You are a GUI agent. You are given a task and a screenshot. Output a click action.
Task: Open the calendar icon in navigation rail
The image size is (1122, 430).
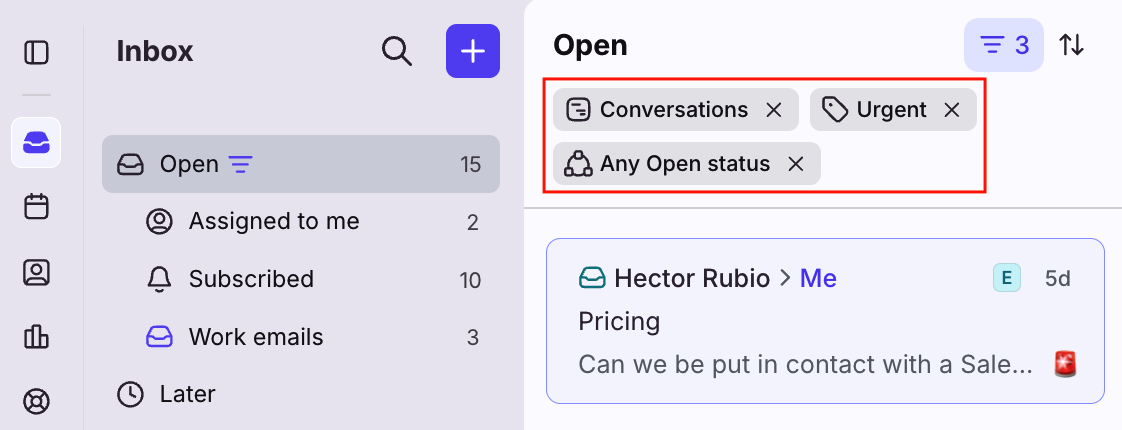[36, 207]
